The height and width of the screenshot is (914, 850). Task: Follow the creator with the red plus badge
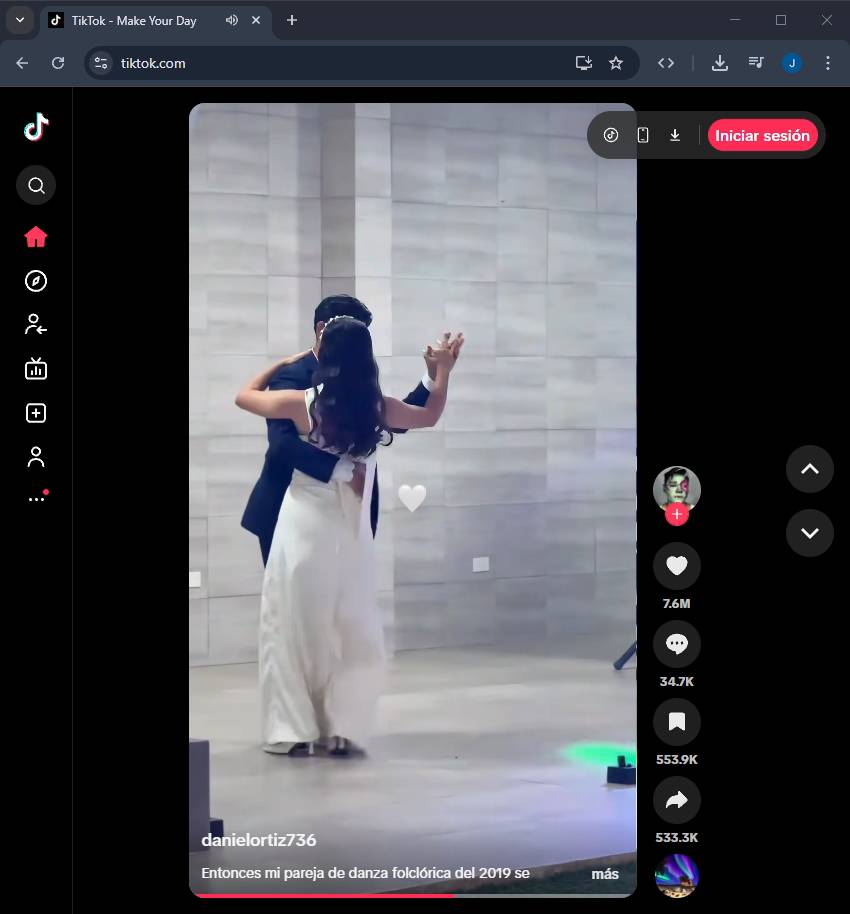(x=677, y=515)
